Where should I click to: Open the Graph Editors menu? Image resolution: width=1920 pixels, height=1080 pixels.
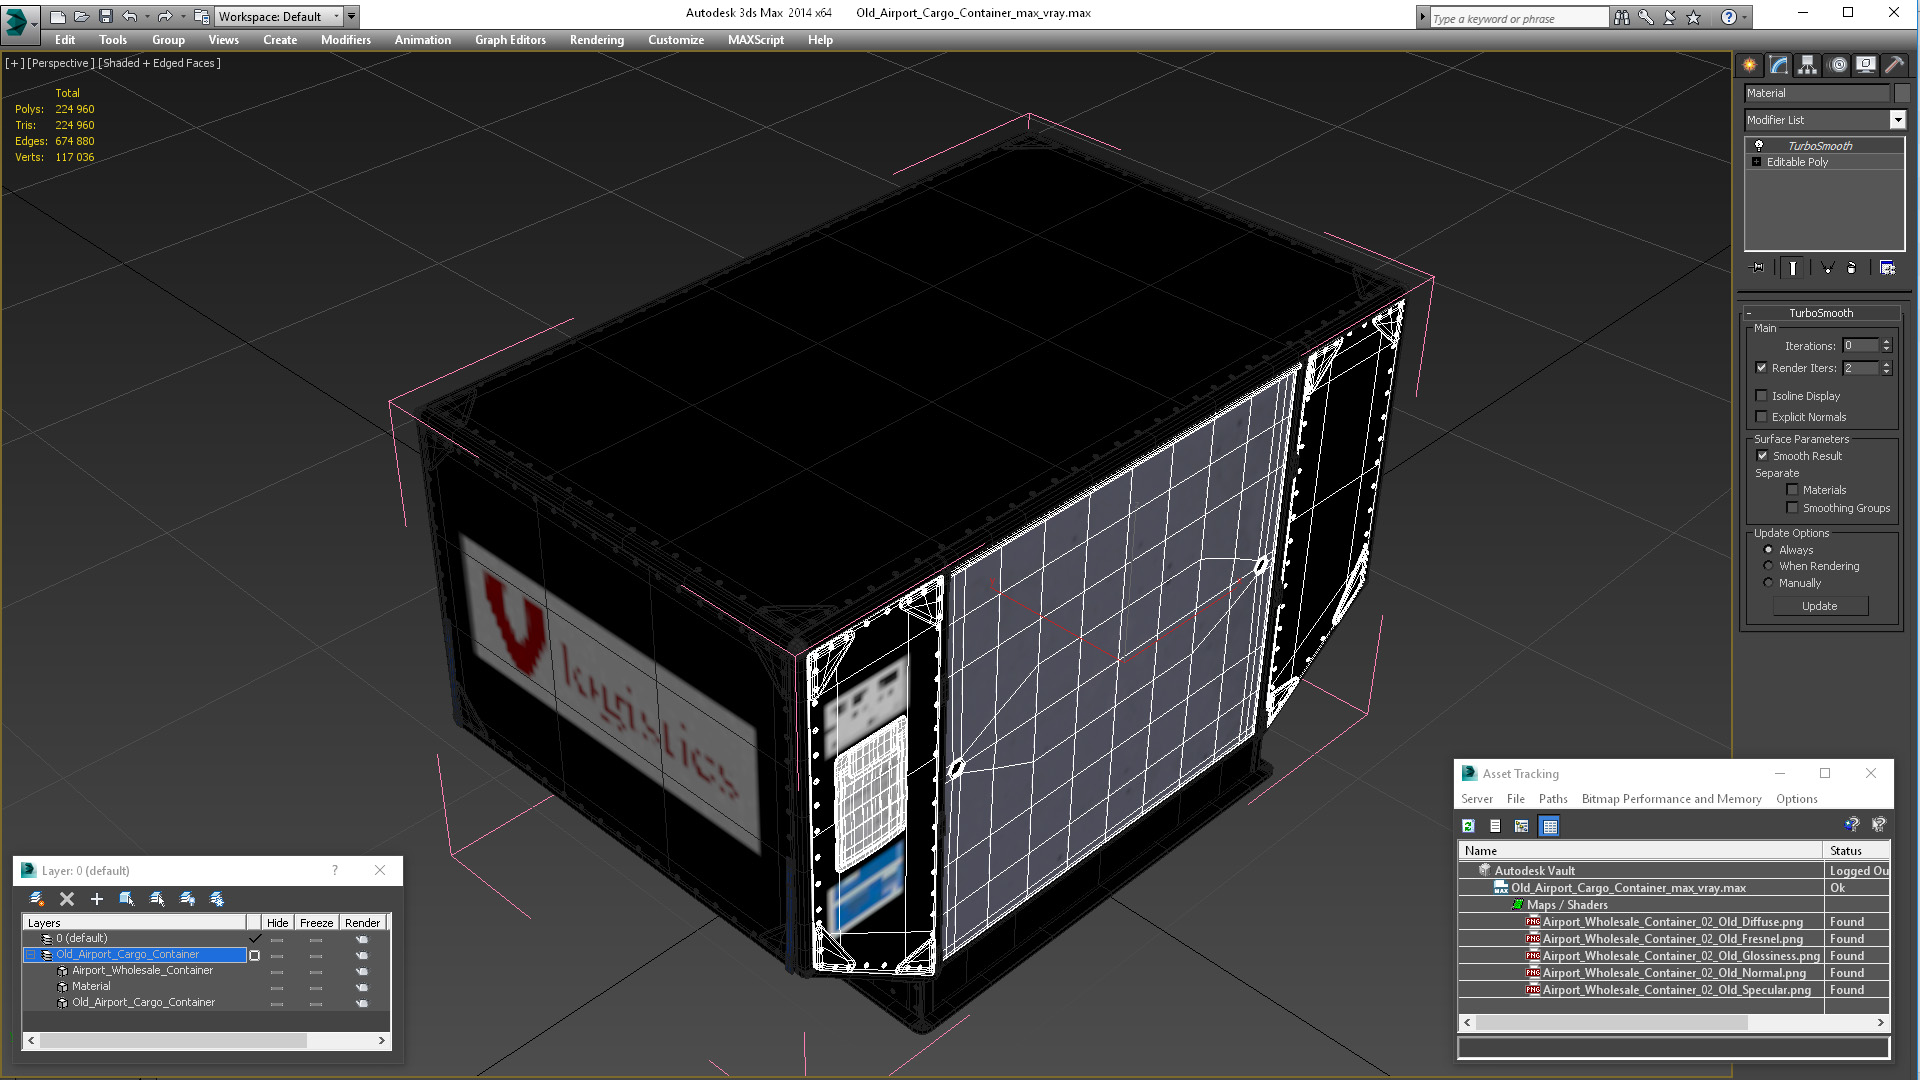(x=510, y=40)
